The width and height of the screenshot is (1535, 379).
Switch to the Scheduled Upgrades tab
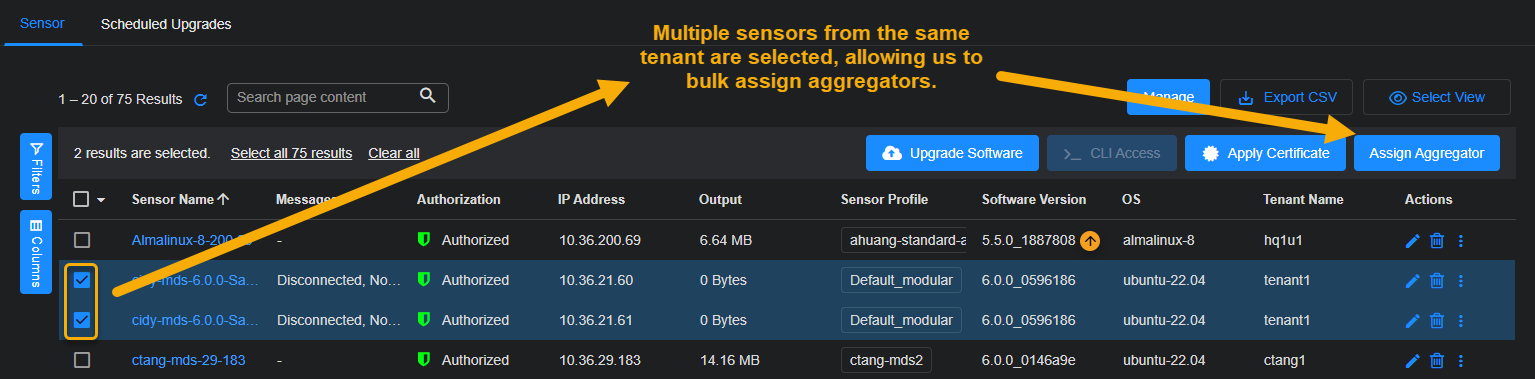pyautogui.click(x=166, y=24)
